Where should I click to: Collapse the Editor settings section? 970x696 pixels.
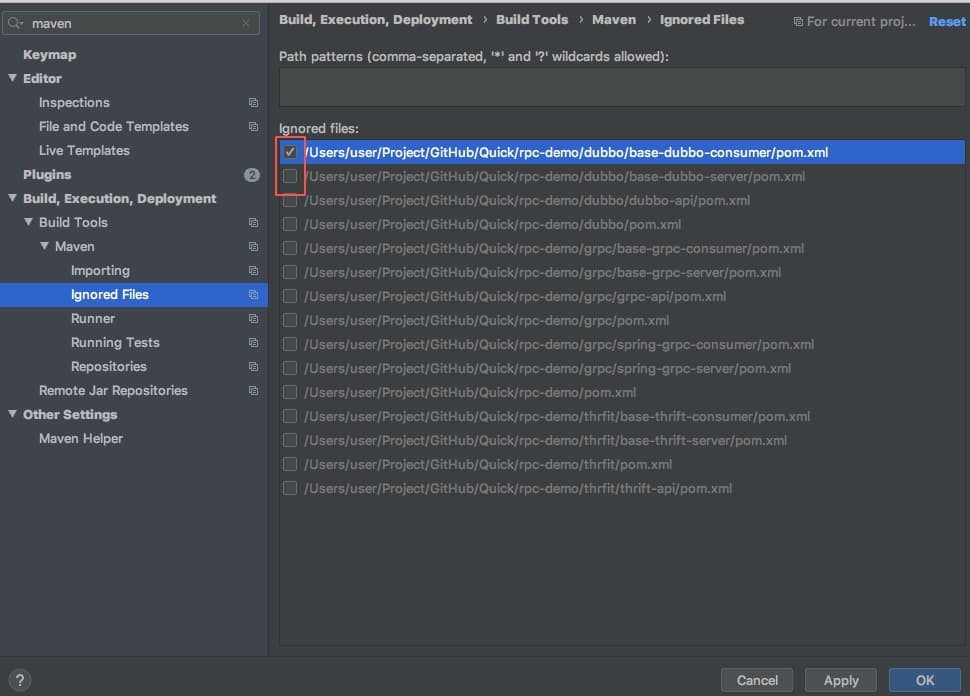click(12, 79)
